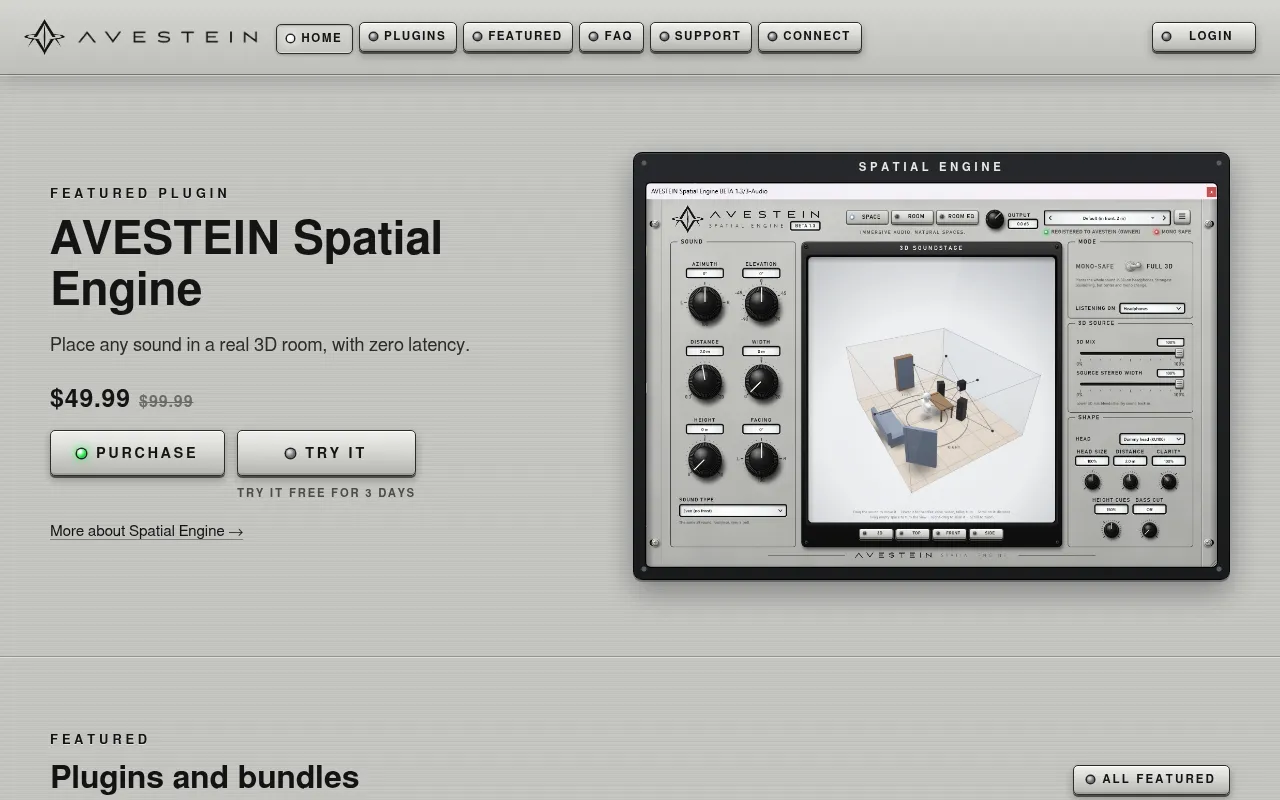Image resolution: width=1280 pixels, height=800 pixels.
Task: Open the Plugins navigation item
Action: click(x=408, y=37)
